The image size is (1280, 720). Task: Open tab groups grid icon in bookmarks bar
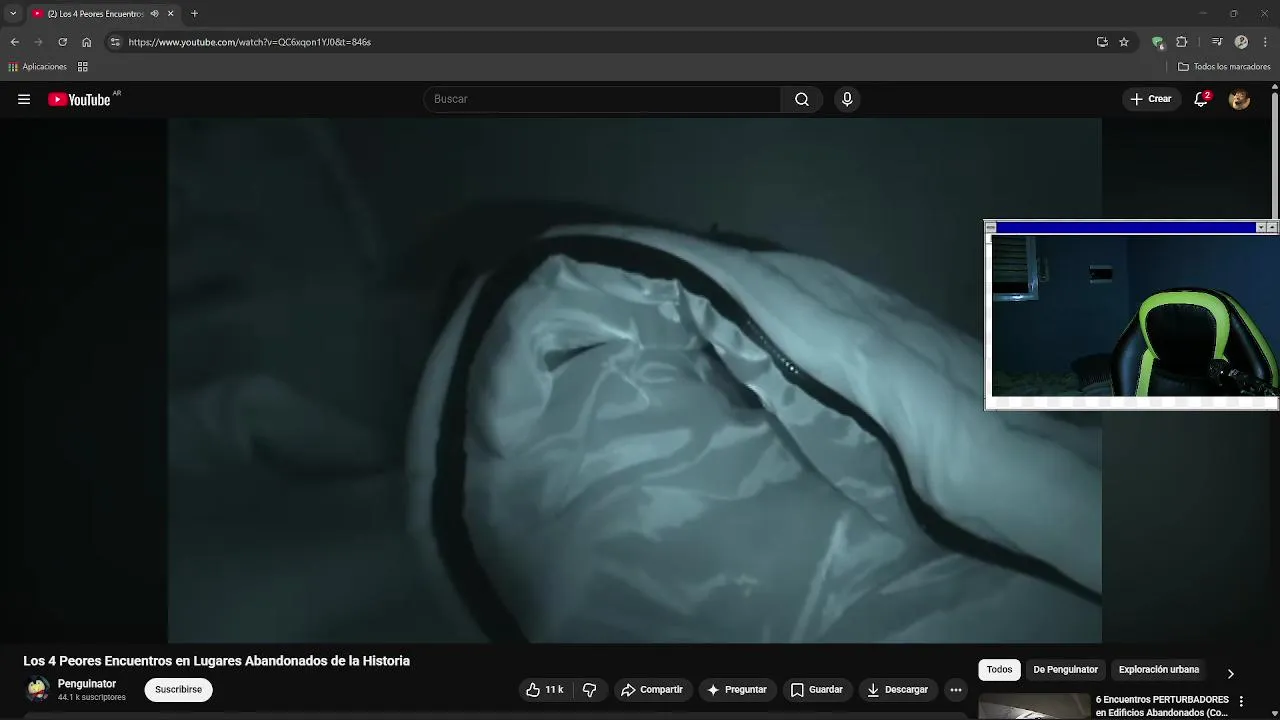click(x=83, y=67)
